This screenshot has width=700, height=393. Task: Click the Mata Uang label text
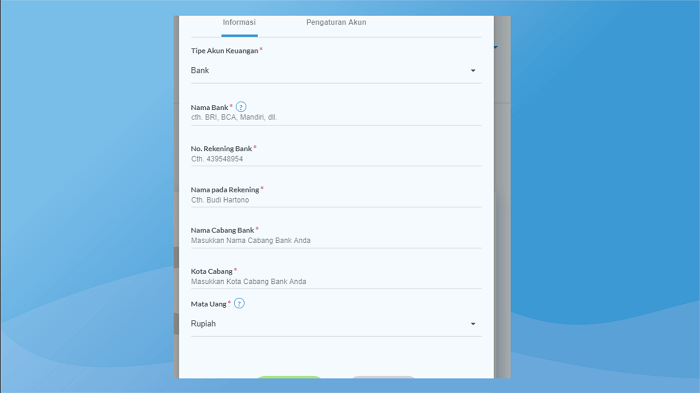pyautogui.click(x=208, y=304)
